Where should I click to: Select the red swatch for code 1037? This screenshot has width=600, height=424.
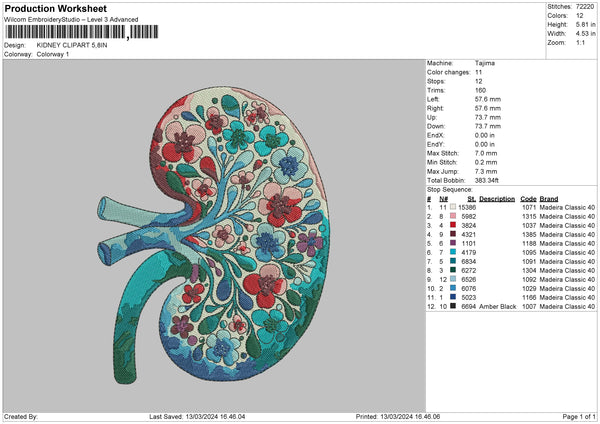tap(453, 225)
